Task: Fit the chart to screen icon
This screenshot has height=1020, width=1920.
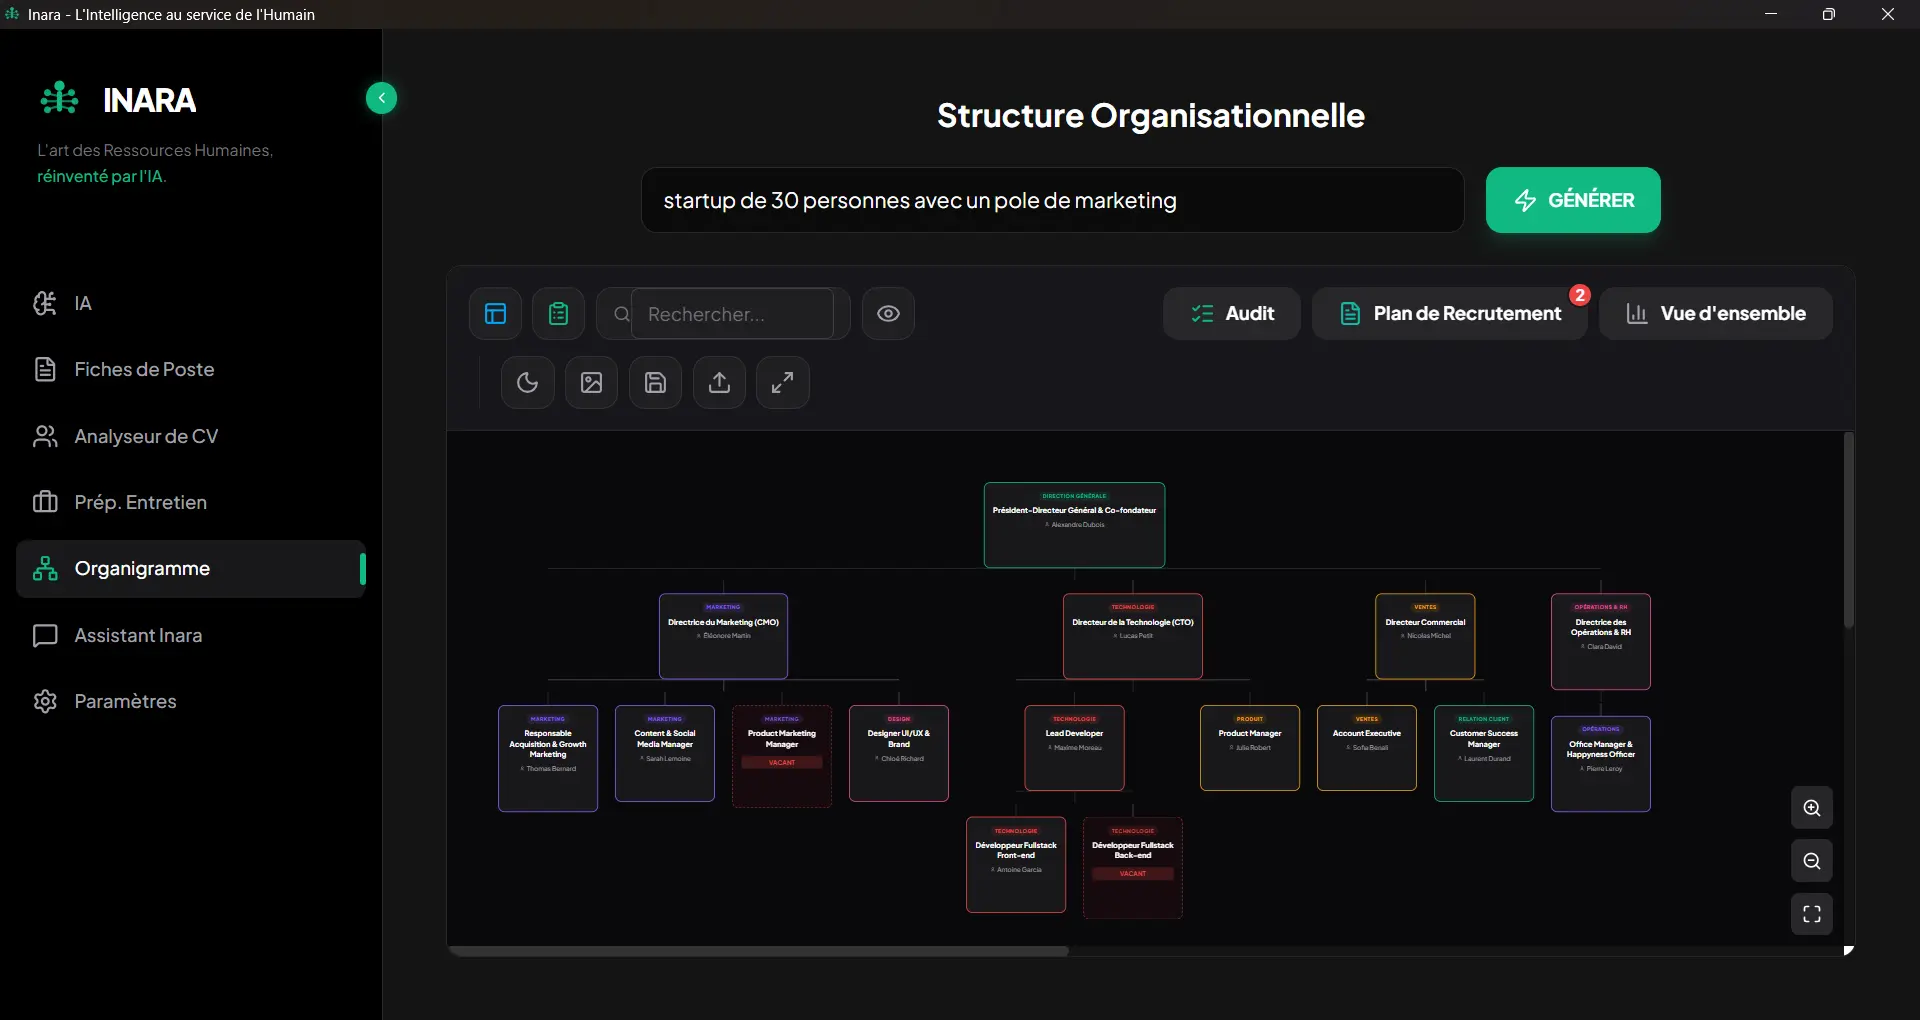Action: (1812, 914)
